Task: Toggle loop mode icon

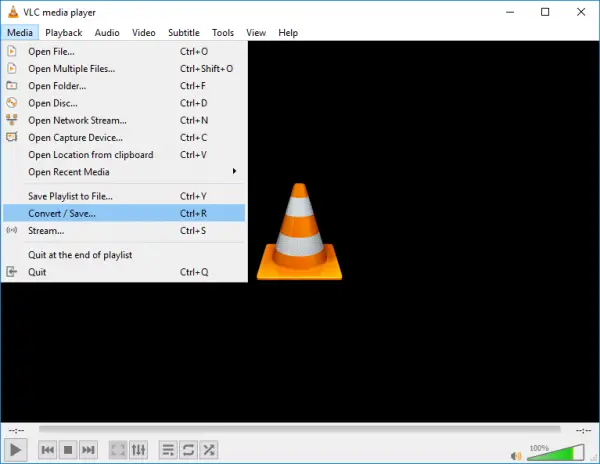Action: 188,450
